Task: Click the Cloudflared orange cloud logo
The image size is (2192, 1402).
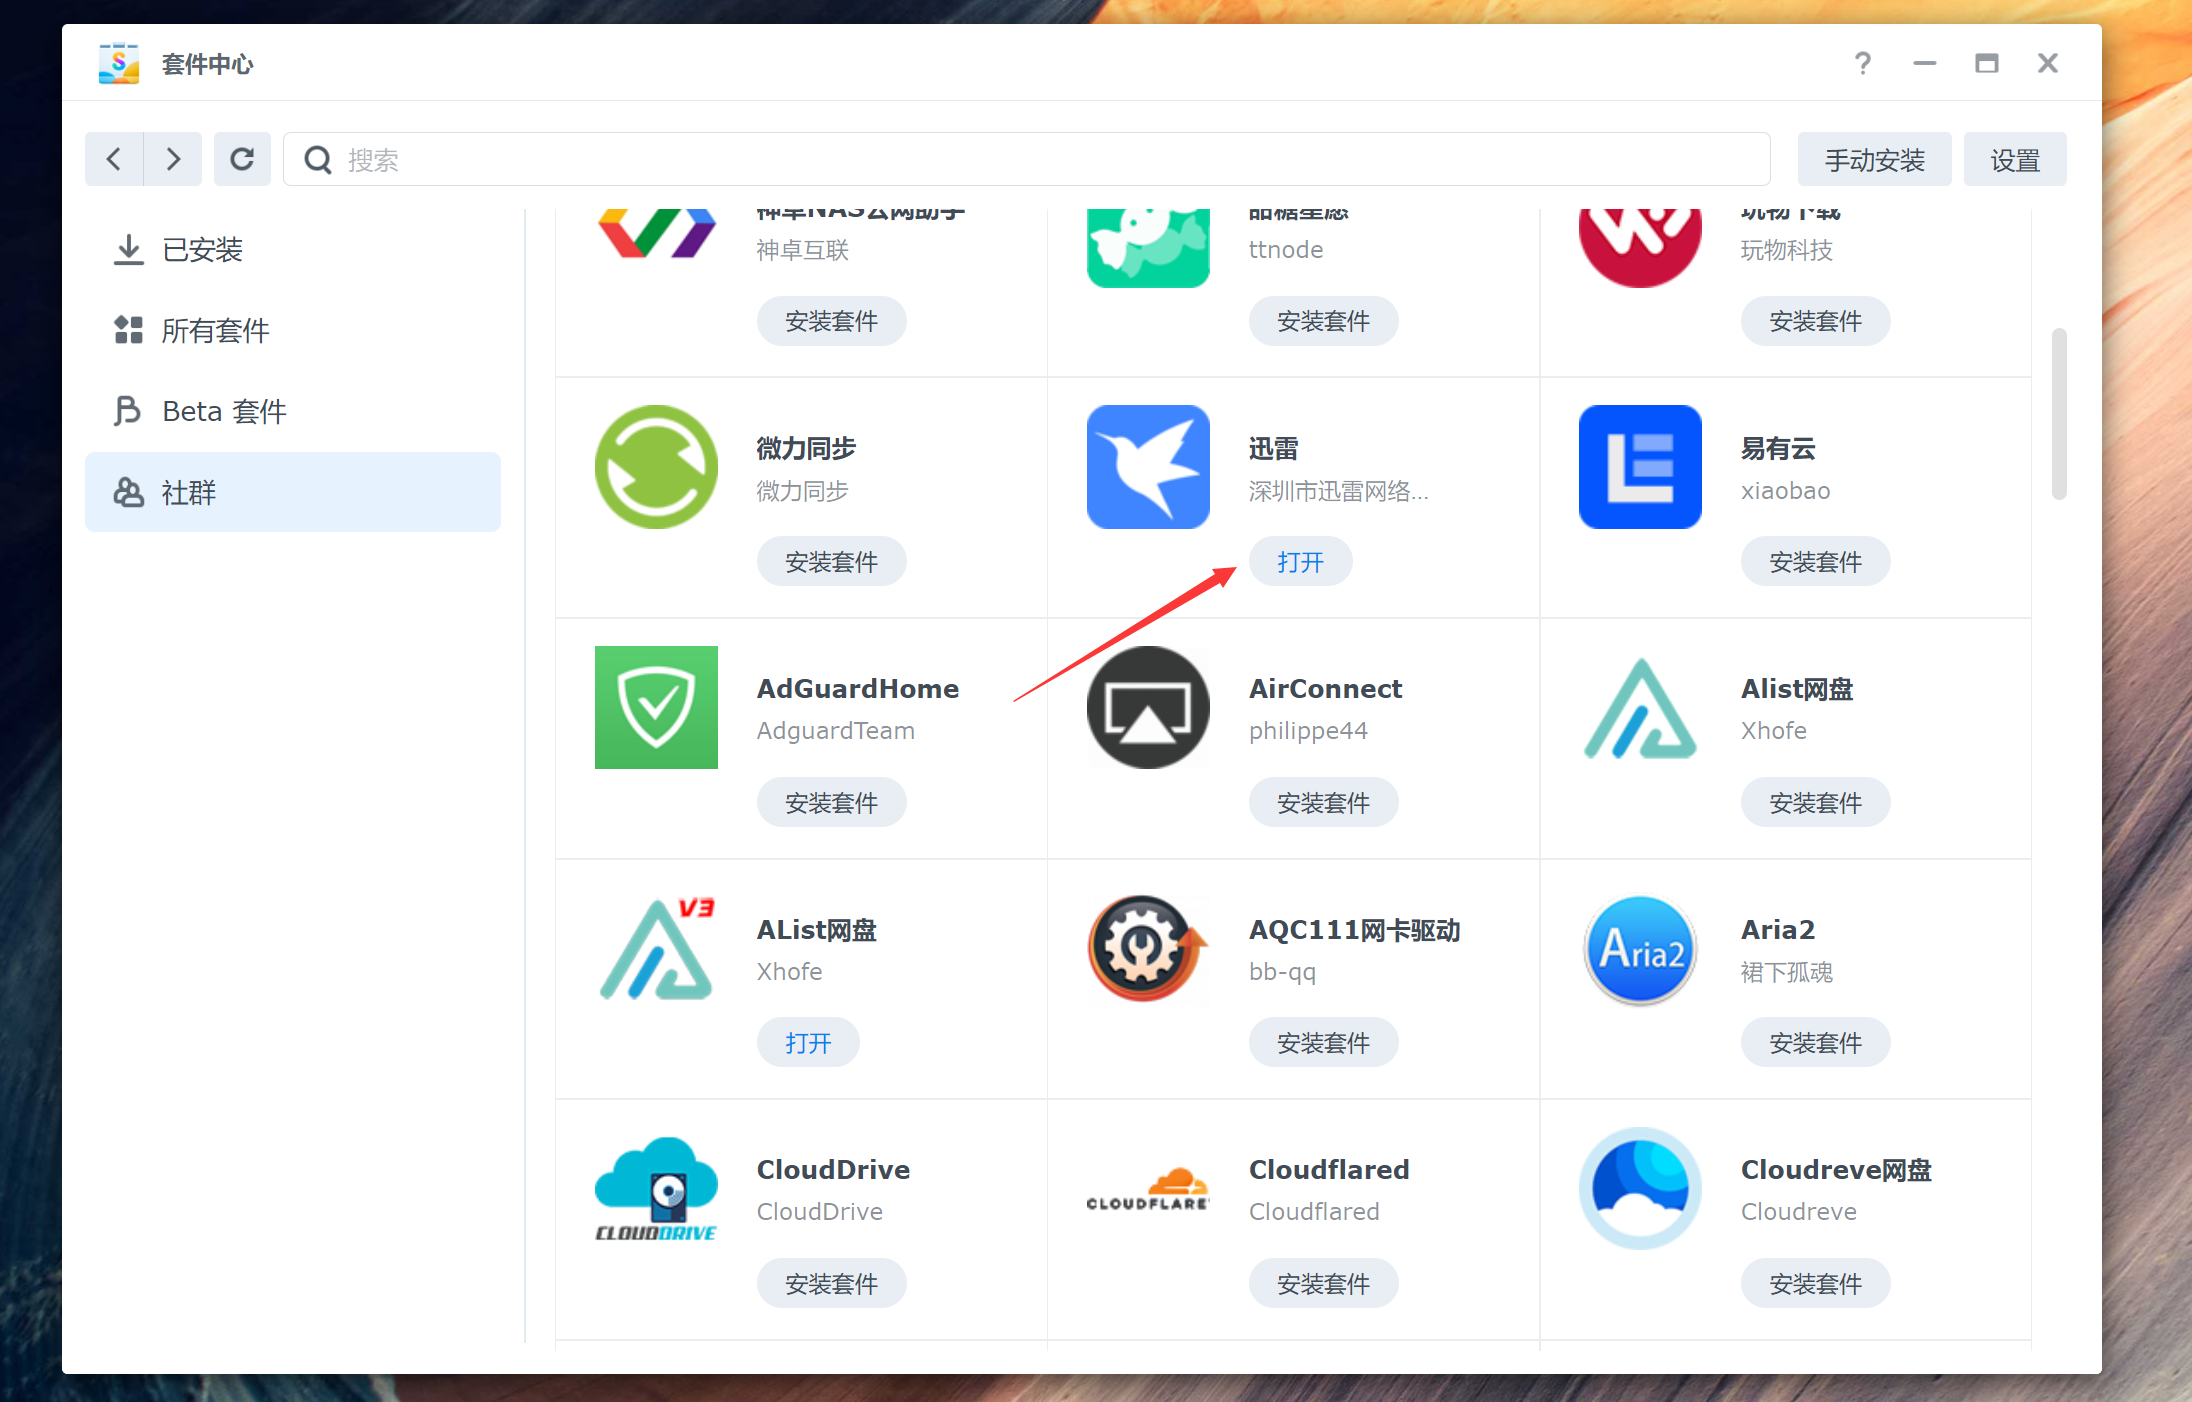Action: coord(1148,1189)
